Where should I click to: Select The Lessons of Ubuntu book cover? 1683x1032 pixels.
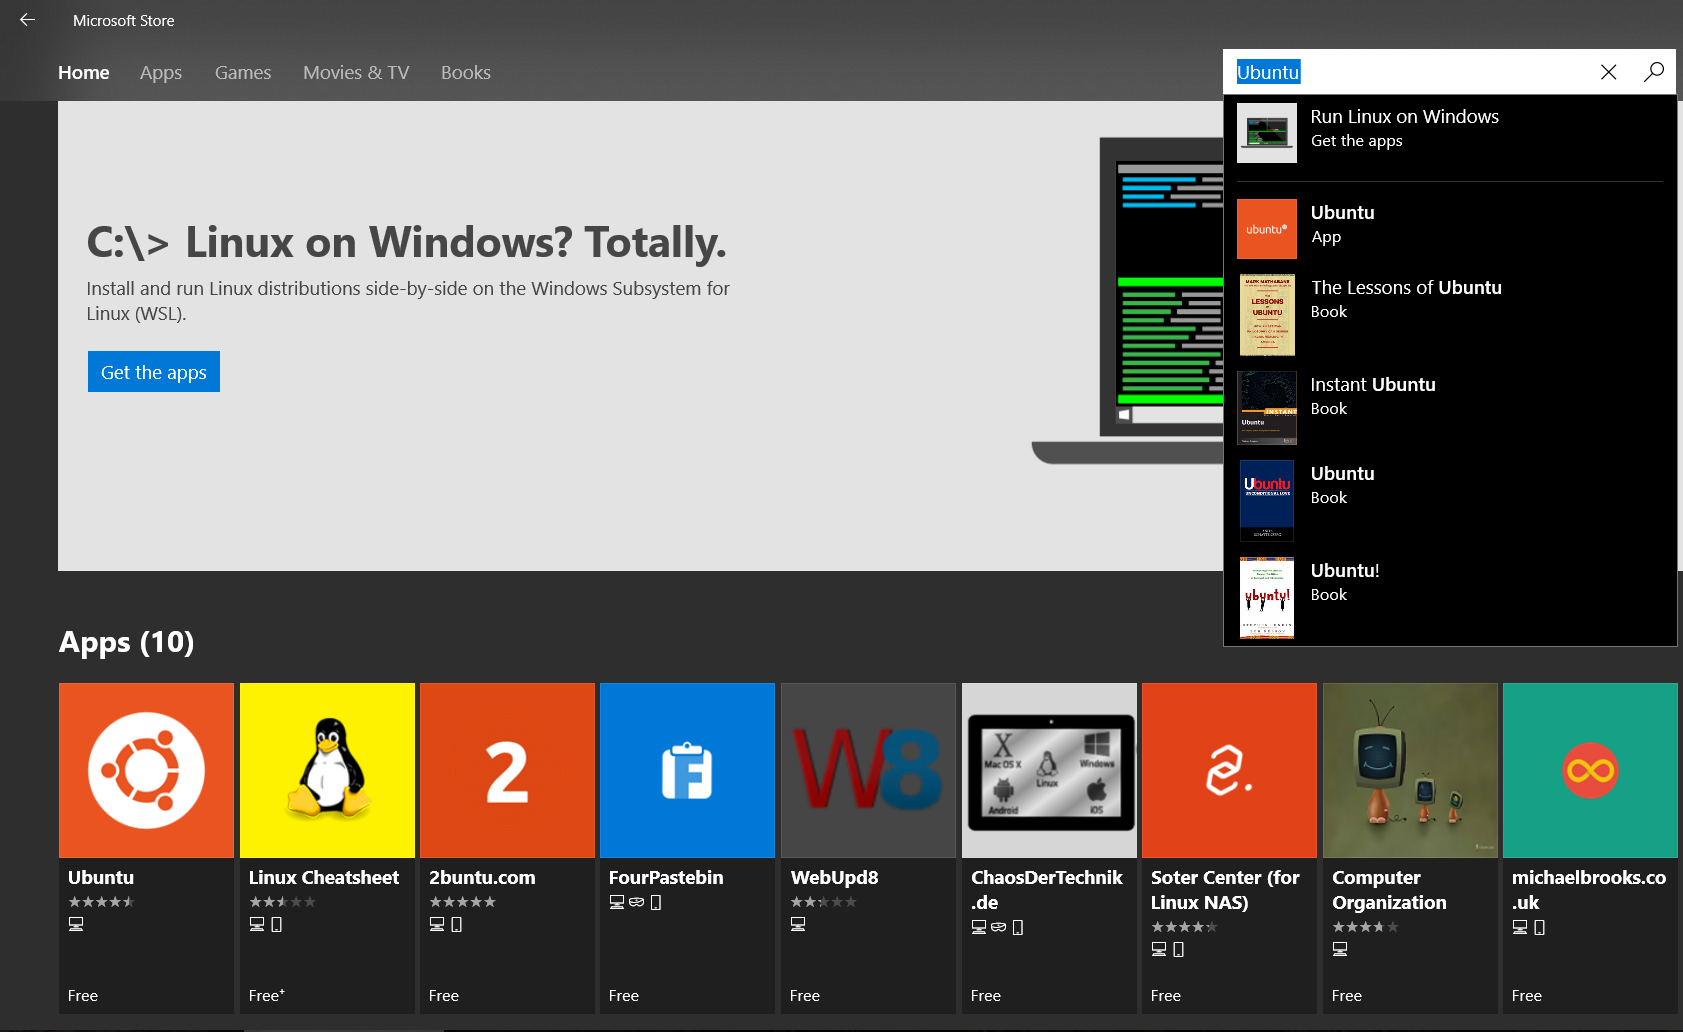1267,315
